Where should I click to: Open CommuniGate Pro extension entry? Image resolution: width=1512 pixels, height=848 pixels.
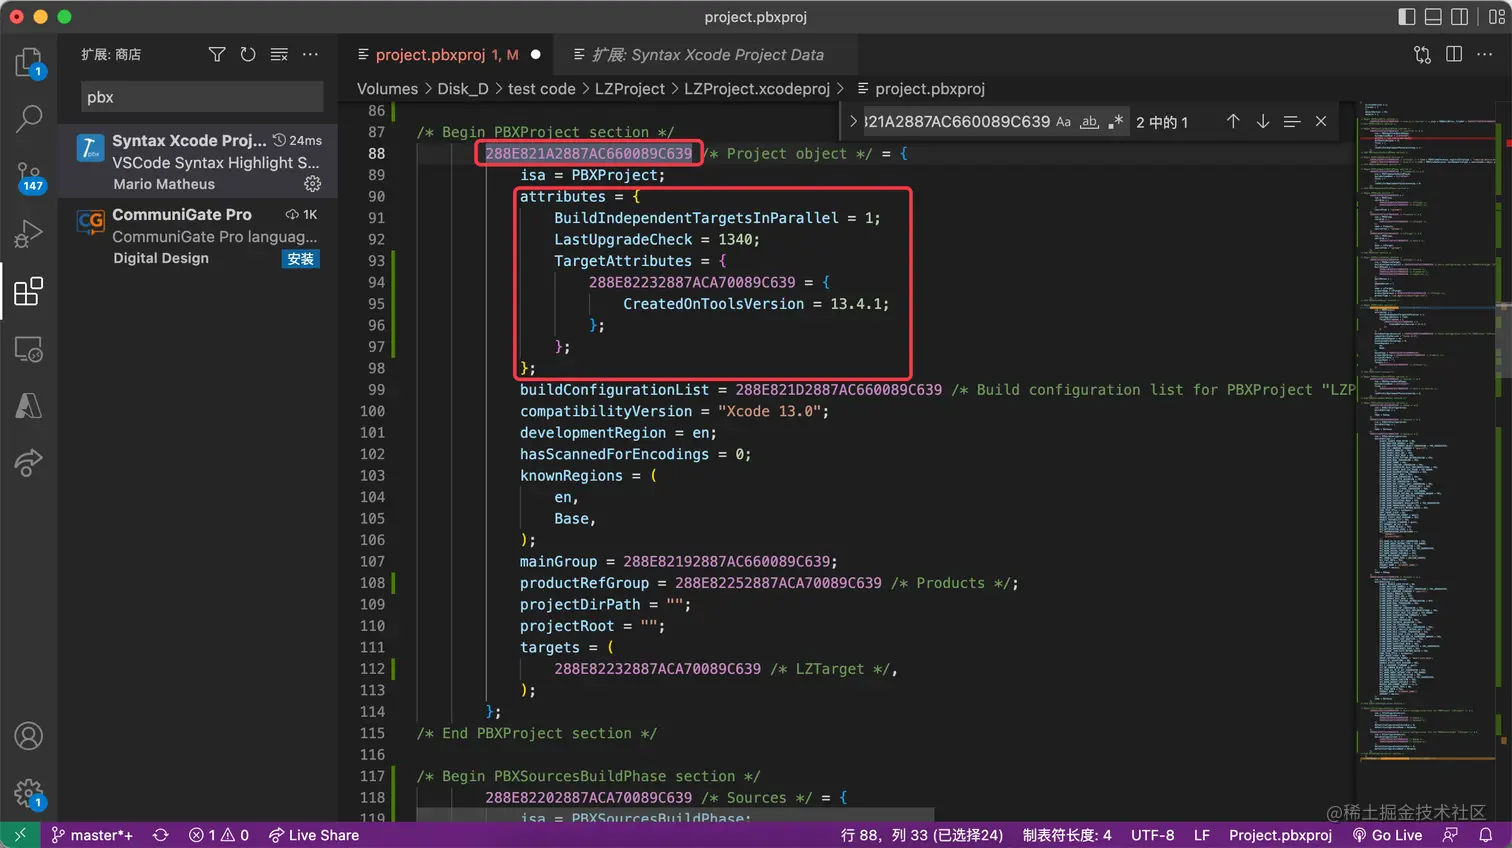pyautogui.click(x=198, y=236)
